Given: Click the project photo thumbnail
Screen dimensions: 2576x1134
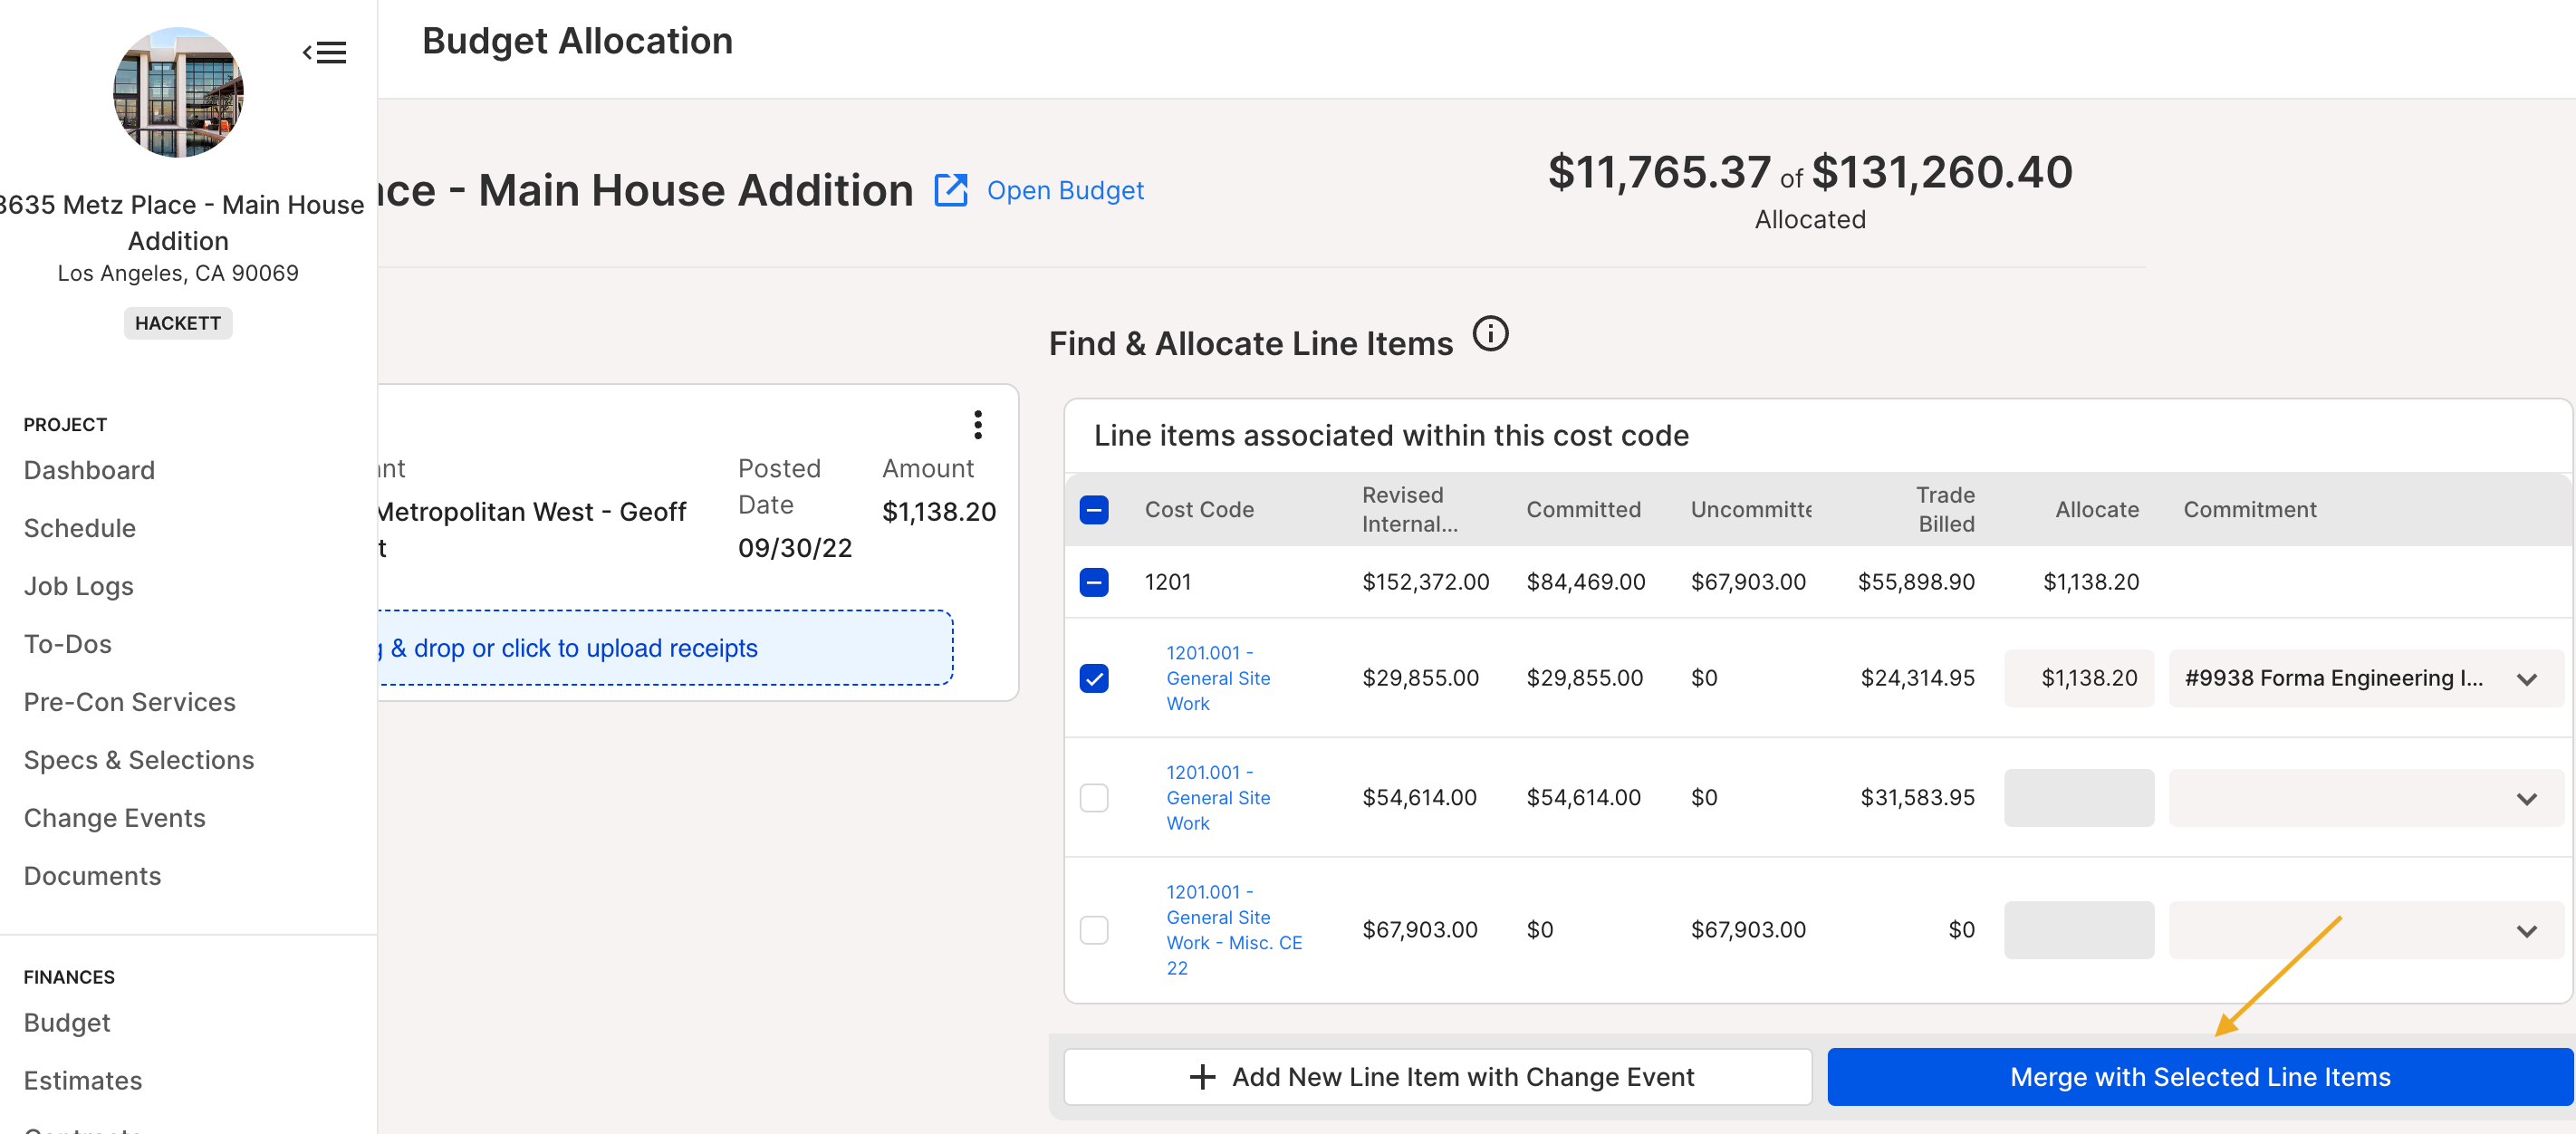Looking at the screenshot, I should click(178, 92).
